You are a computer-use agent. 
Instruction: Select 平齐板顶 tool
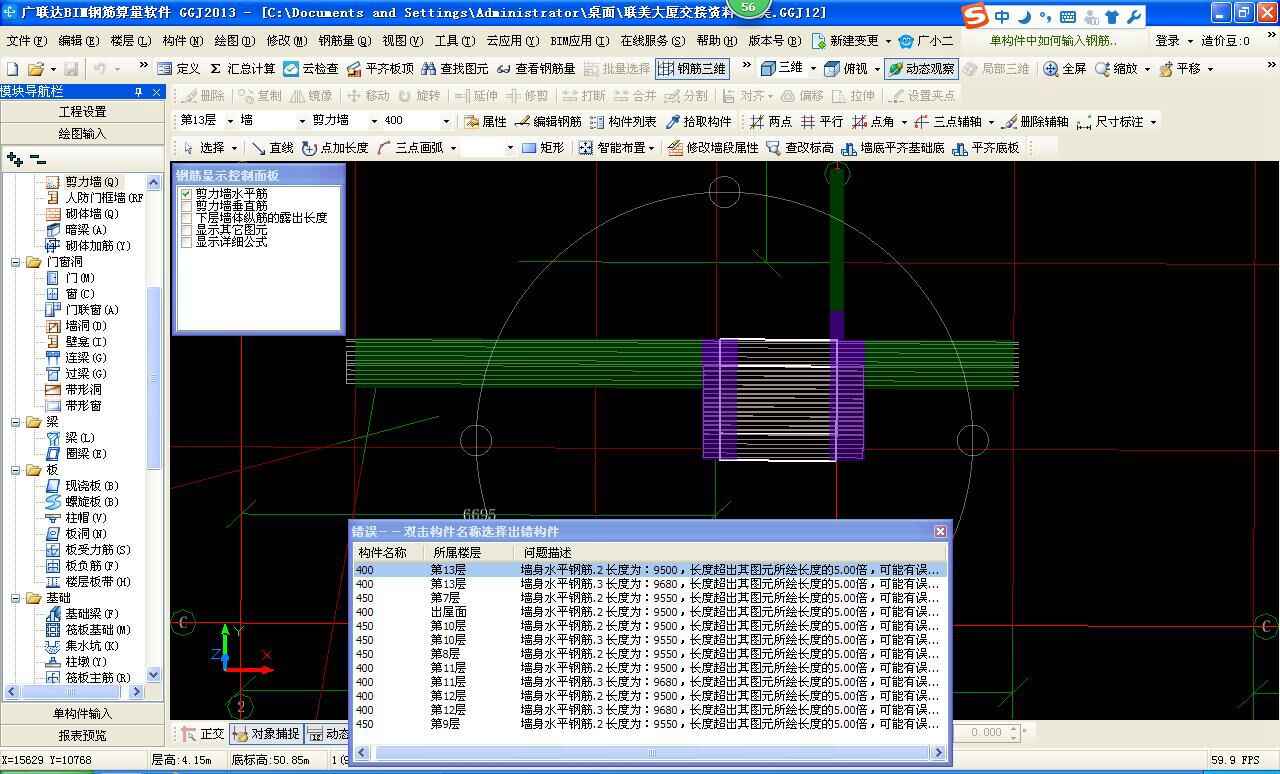380,69
